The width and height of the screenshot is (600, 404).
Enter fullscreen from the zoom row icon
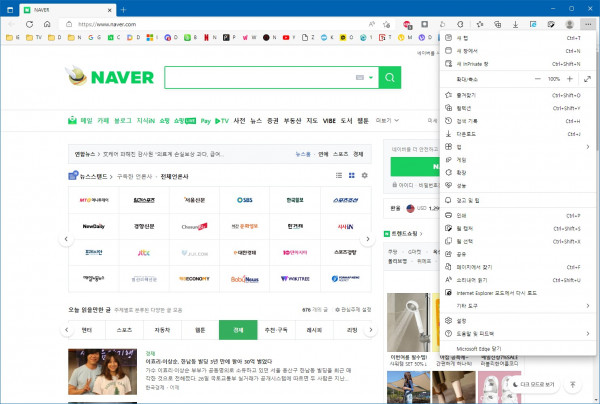coord(587,79)
